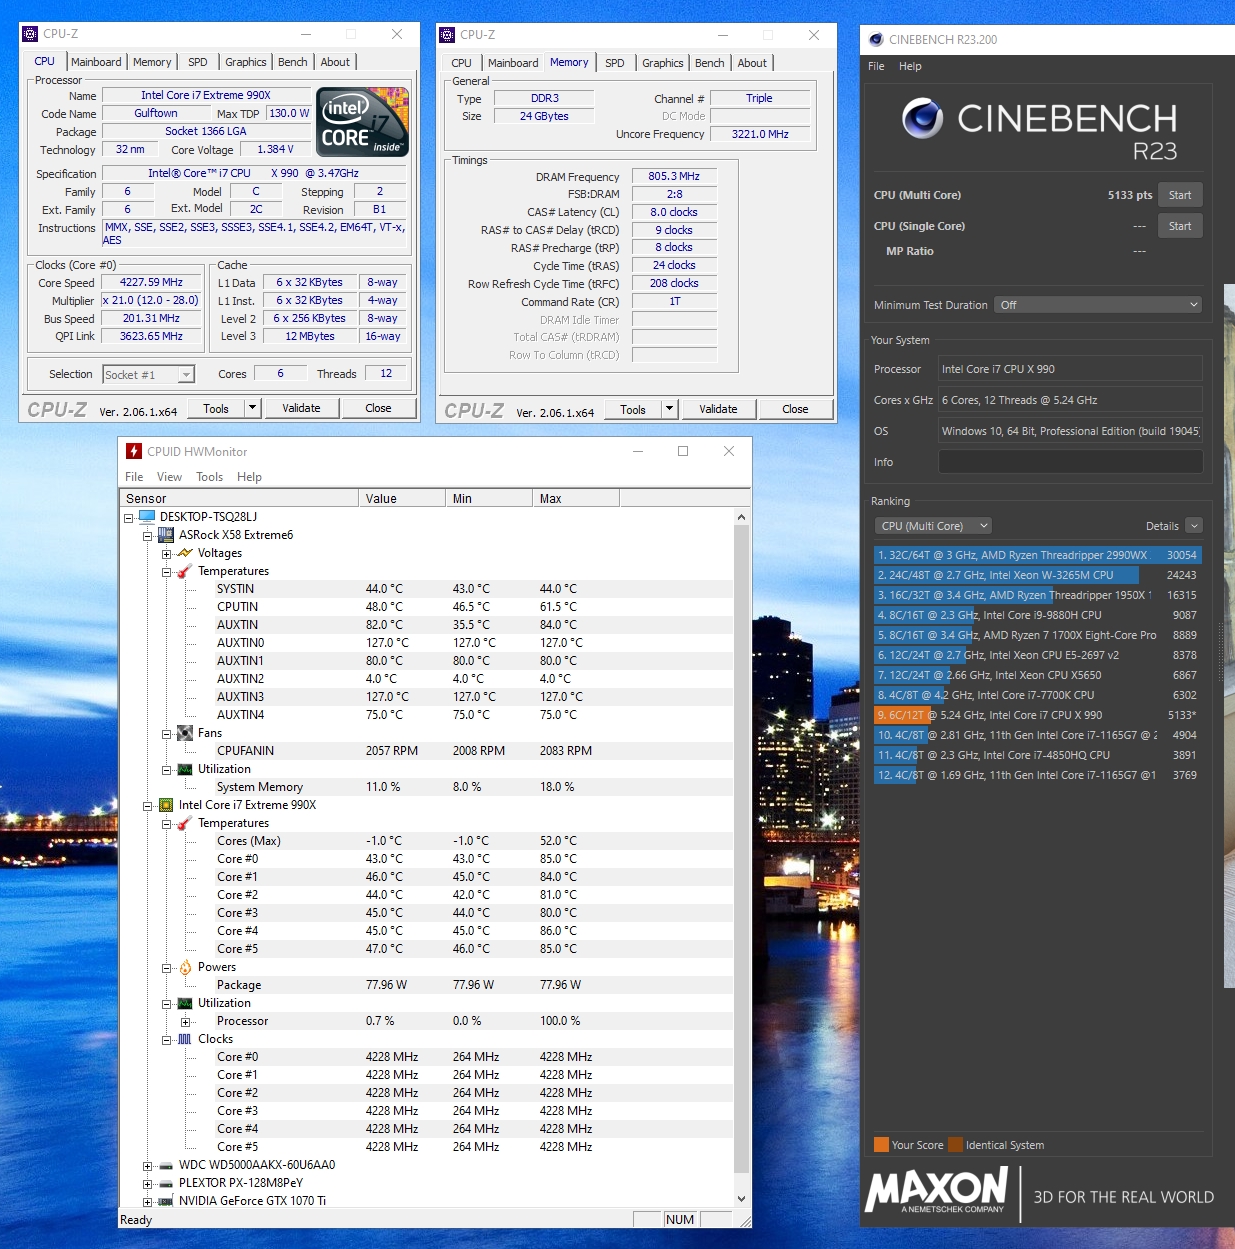Open the Help menu in Cinebench
Viewport: 1235px width, 1249px height.
(910, 66)
